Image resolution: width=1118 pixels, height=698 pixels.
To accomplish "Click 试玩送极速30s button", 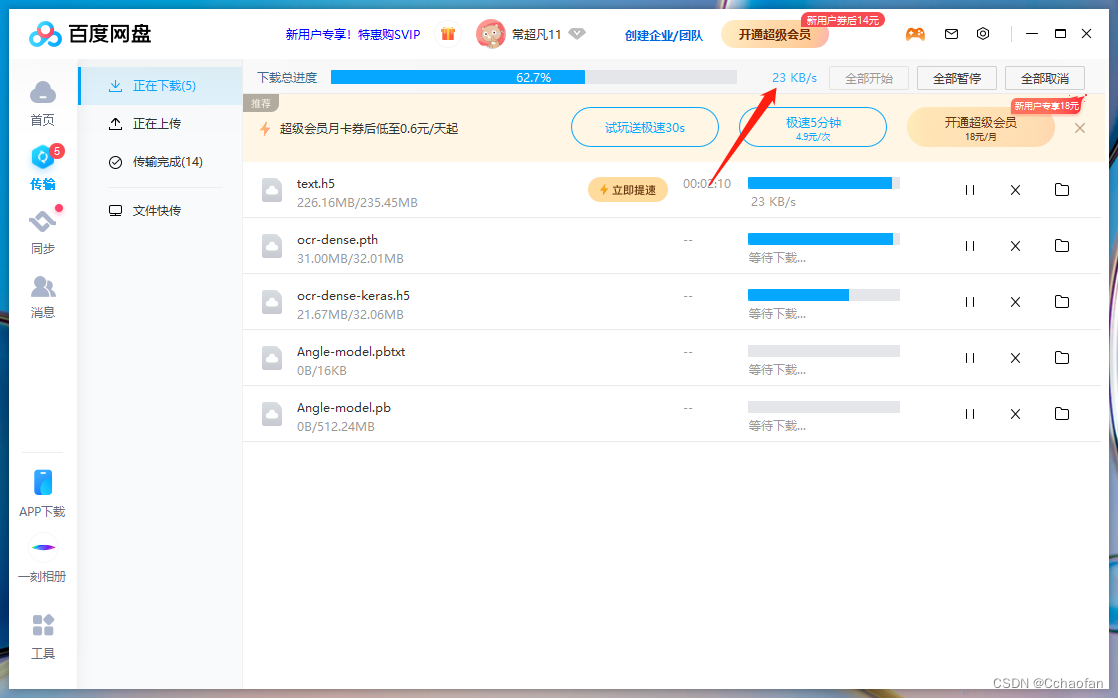I will click(x=645, y=128).
